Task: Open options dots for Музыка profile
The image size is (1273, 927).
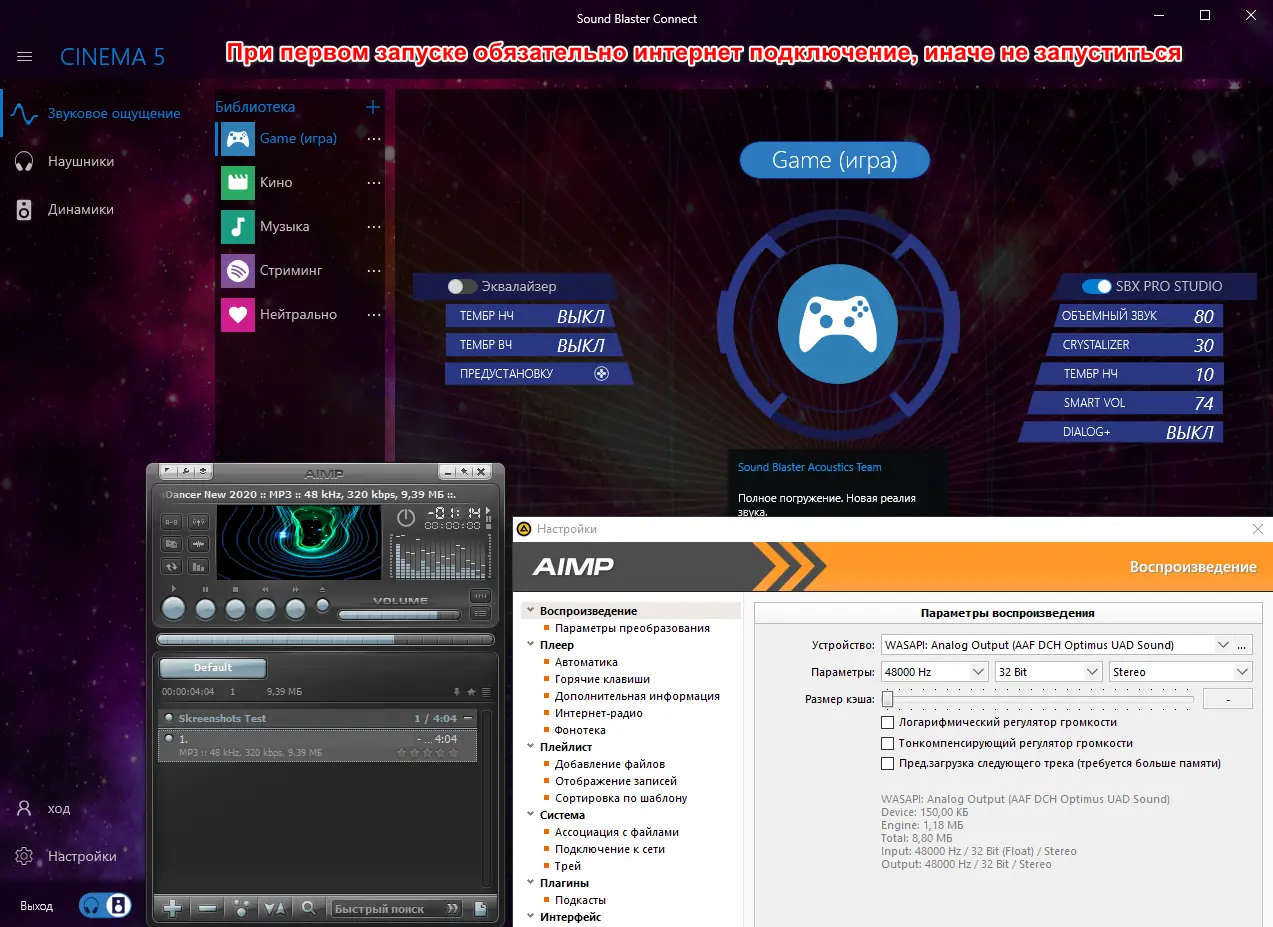Action: pos(374,227)
